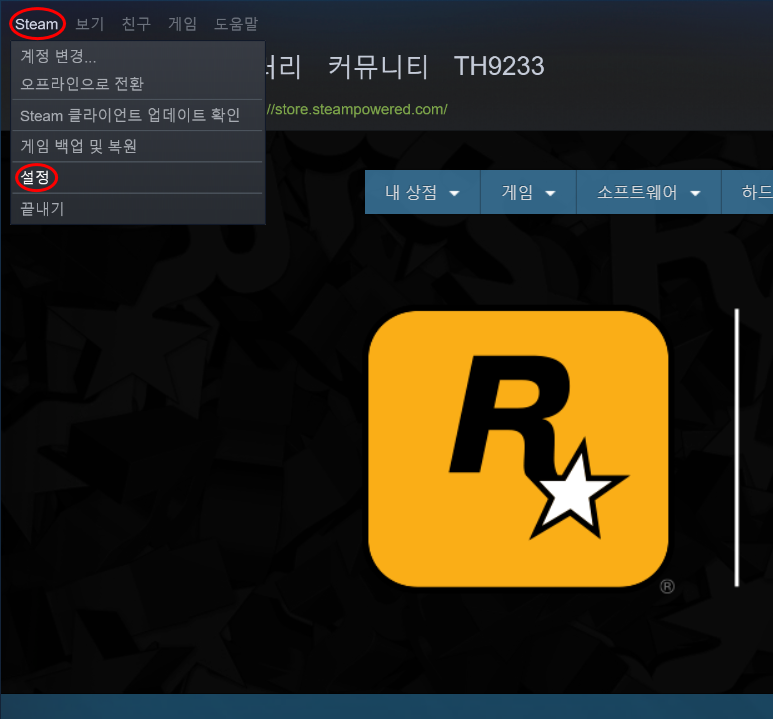Viewport: 773px width, 719px height.
Task: Open the 친구 menu
Action: [x=136, y=24]
